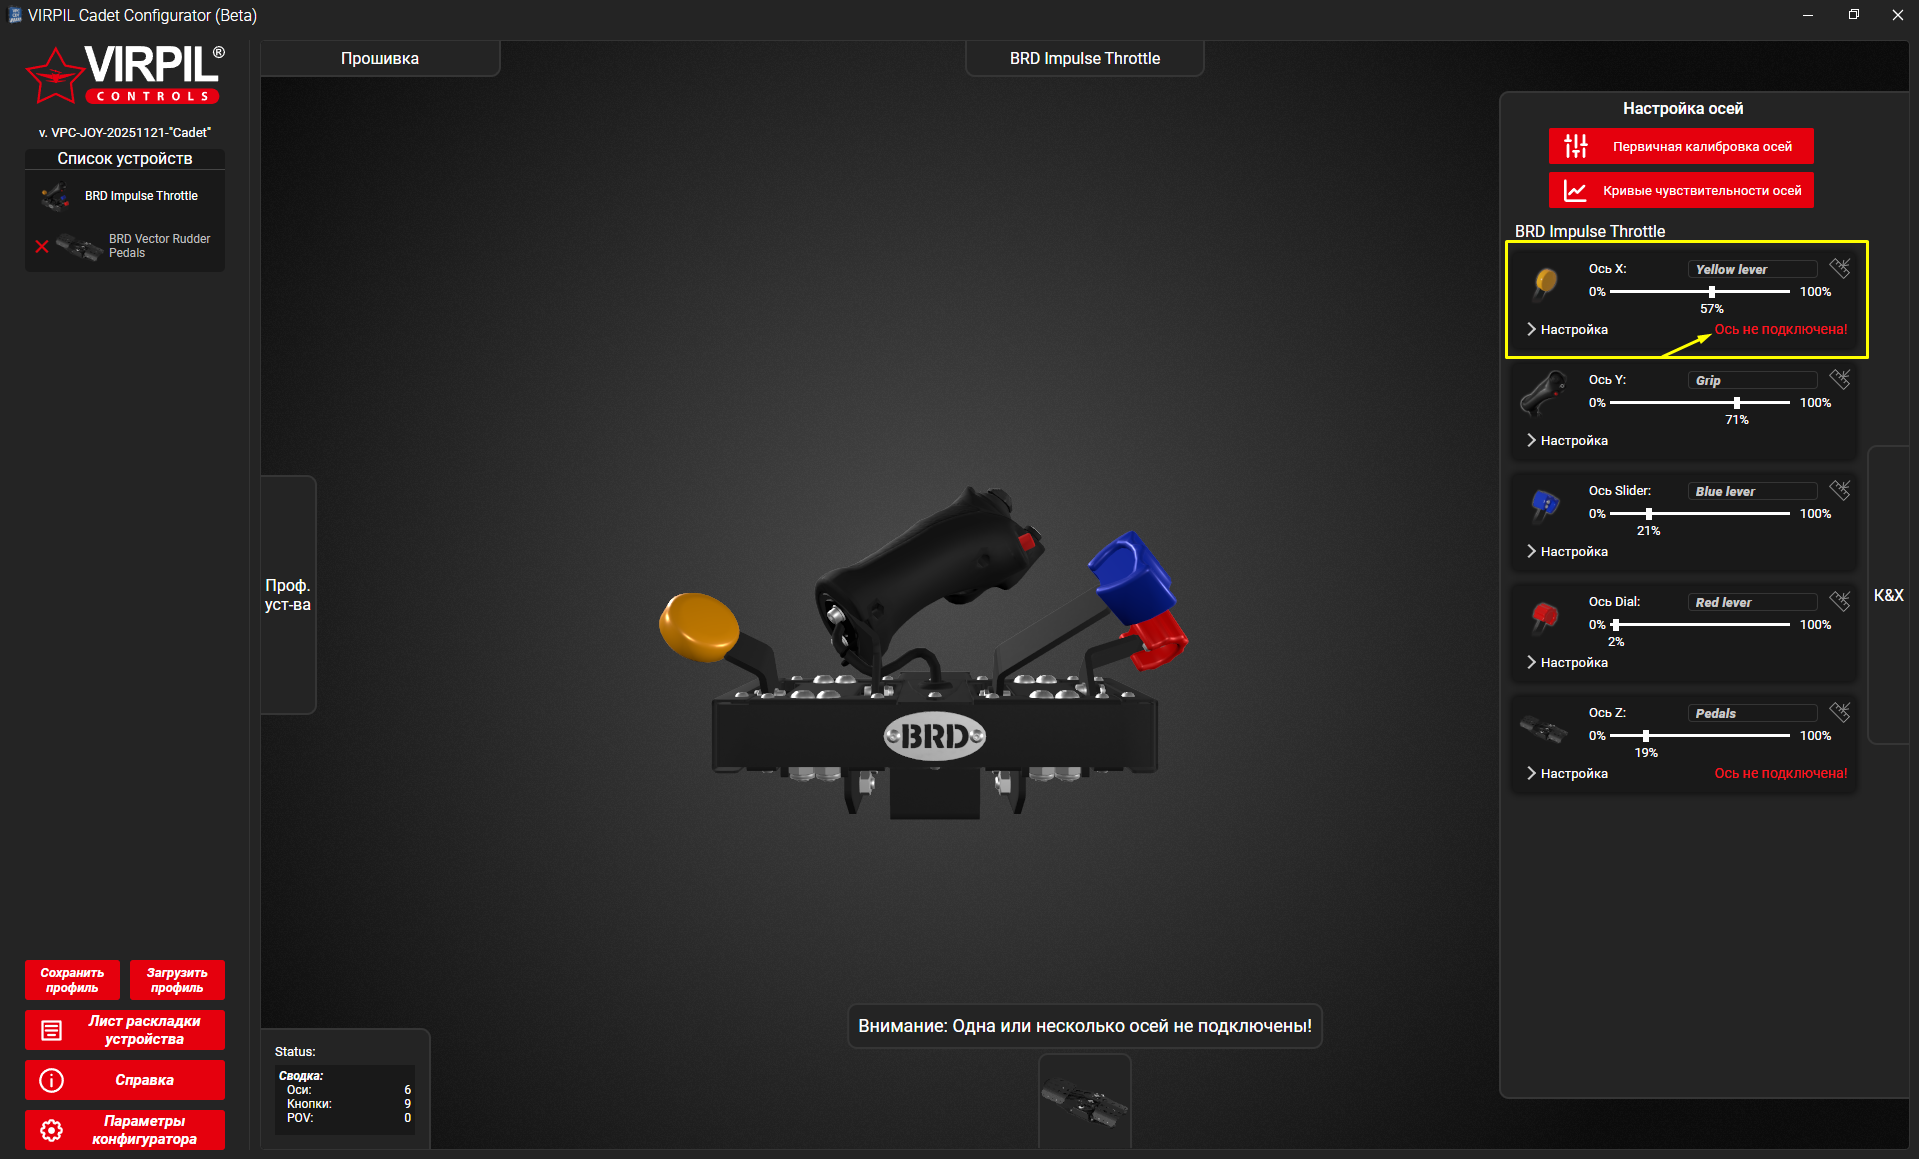This screenshot has width=1919, height=1159.
Task: Click the VIRPIL Controls logo
Action: tap(125, 75)
